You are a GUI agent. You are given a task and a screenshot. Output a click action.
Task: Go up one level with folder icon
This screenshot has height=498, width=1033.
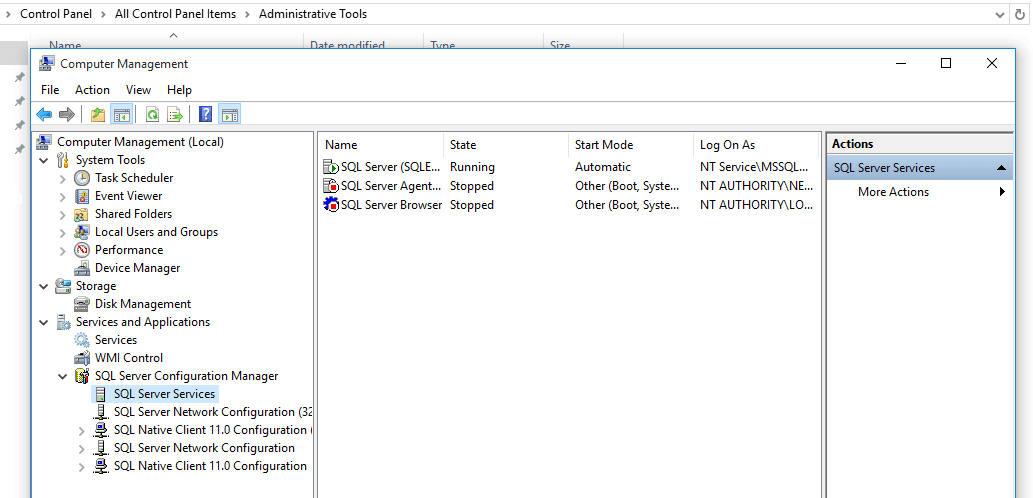coord(98,115)
